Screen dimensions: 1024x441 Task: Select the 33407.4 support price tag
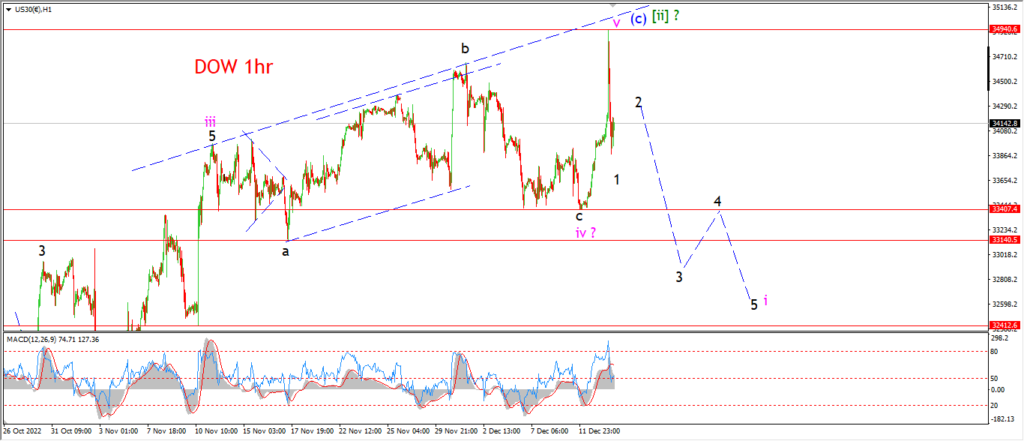pyautogui.click(x=1005, y=209)
